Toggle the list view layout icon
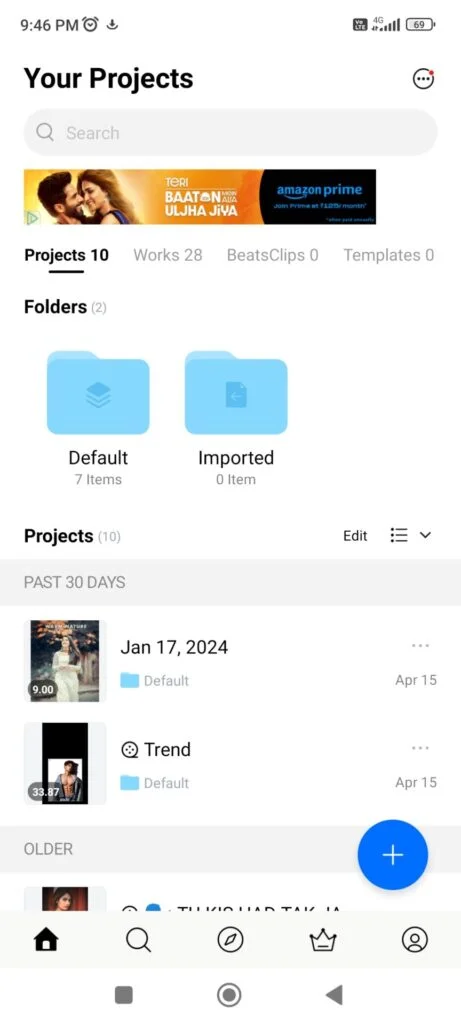The width and height of the screenshot is (461, 1024). pos(398,536)
